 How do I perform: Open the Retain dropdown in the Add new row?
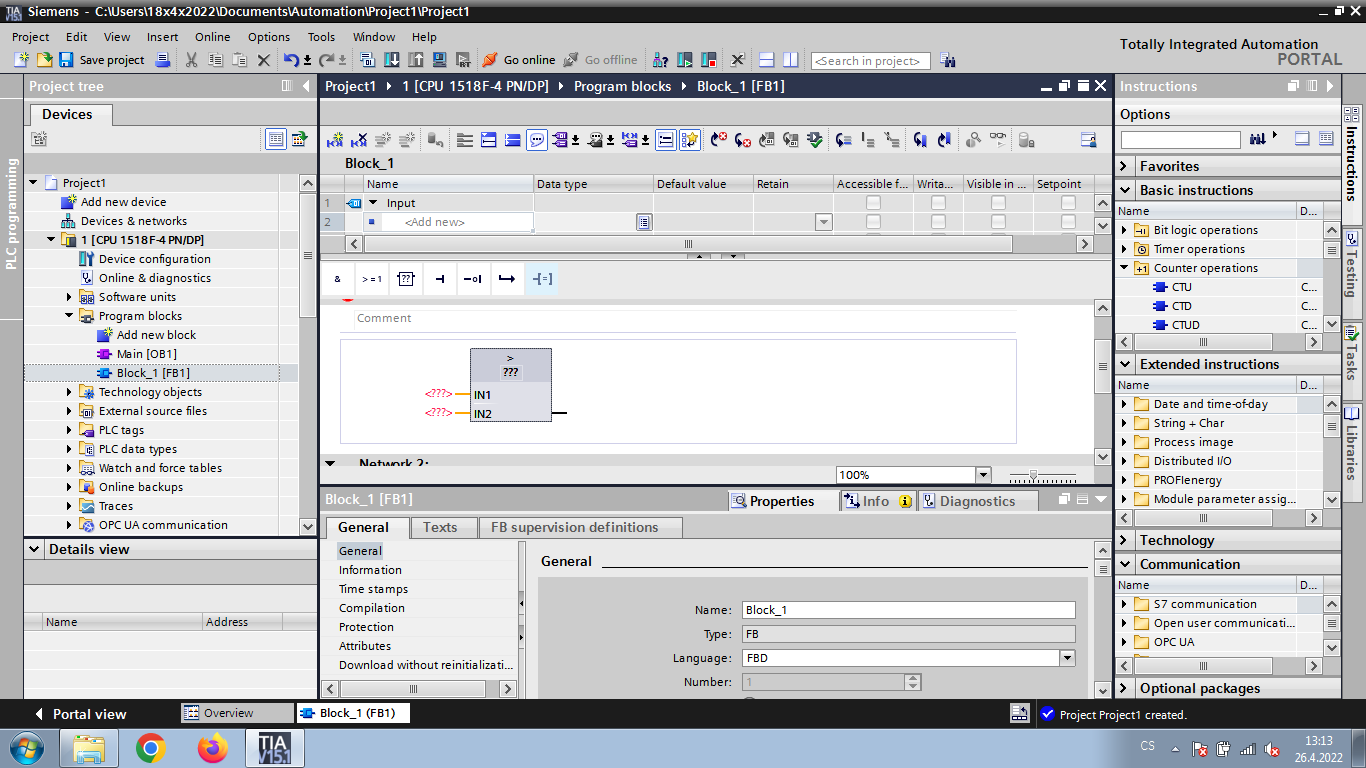coord(824,222)
